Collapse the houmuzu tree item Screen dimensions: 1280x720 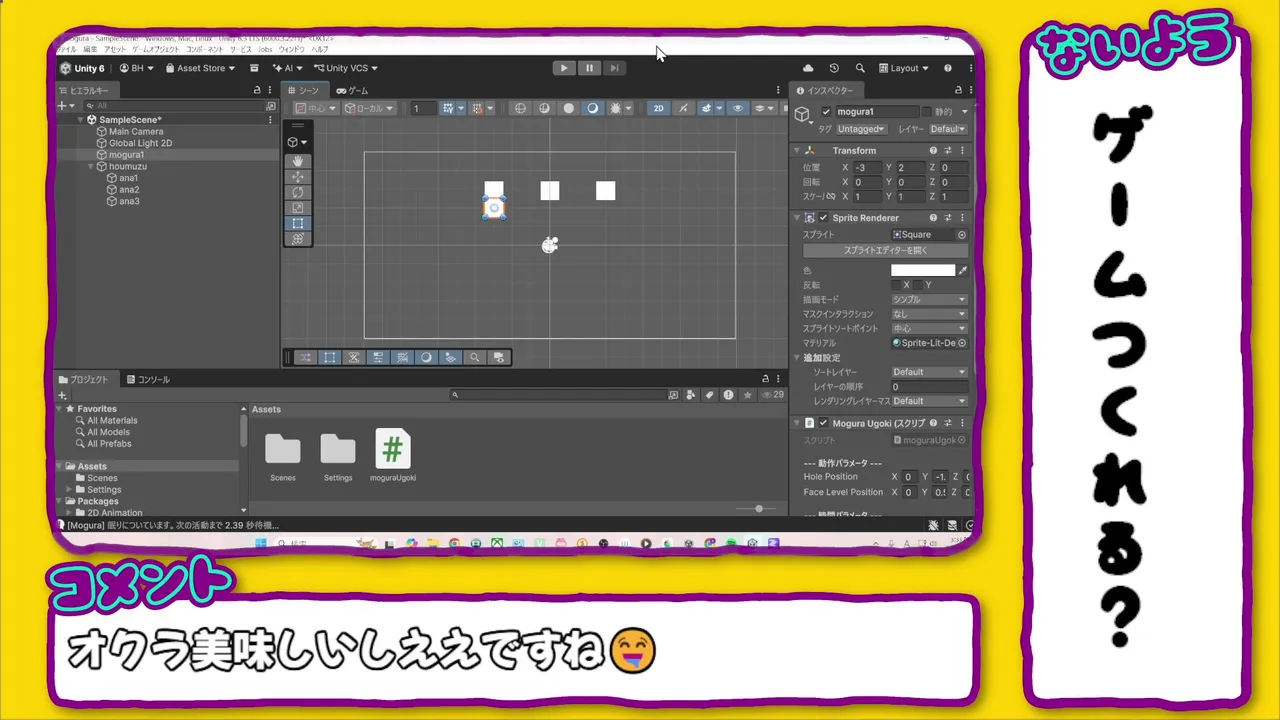click(x=92, y=166)
